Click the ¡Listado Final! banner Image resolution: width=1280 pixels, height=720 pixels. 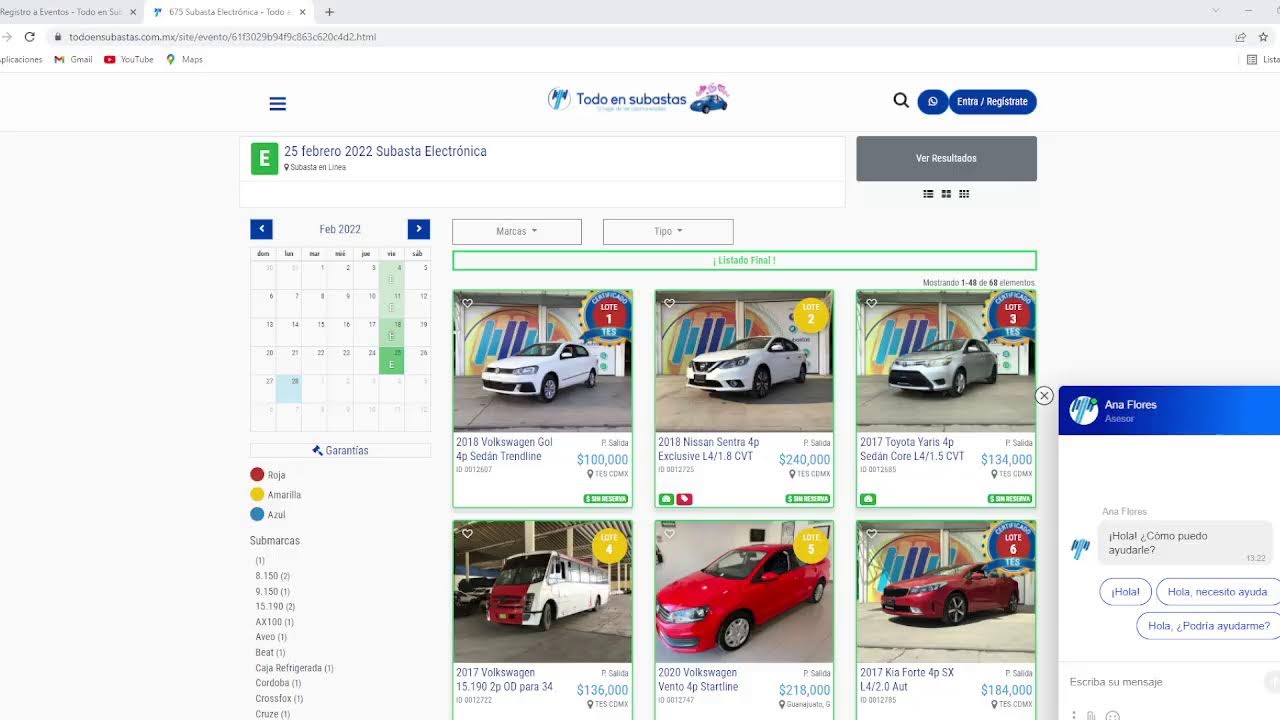[744, 261]
